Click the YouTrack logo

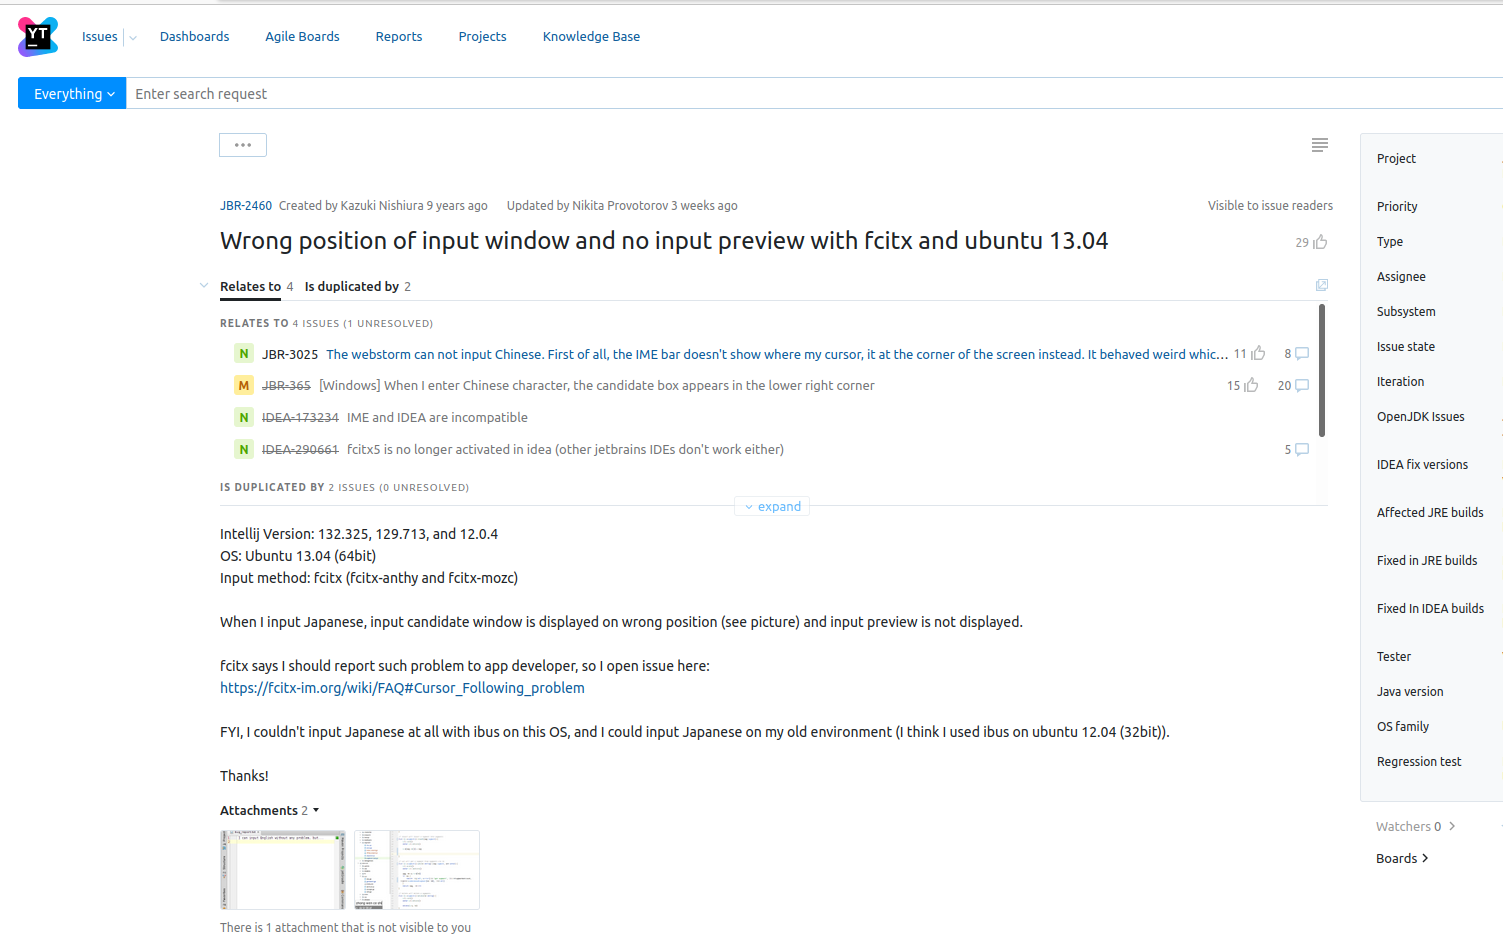click(x=38, y=37)
